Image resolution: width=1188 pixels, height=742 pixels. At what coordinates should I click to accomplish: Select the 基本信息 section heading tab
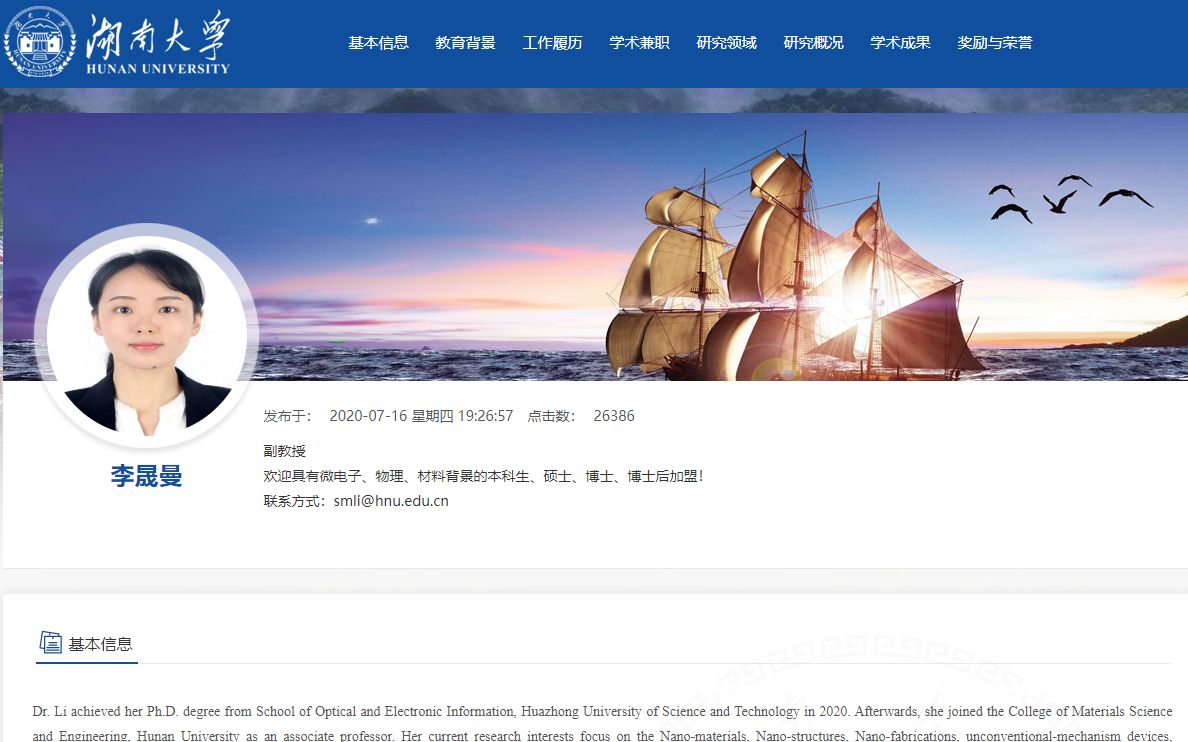point(86,644)
